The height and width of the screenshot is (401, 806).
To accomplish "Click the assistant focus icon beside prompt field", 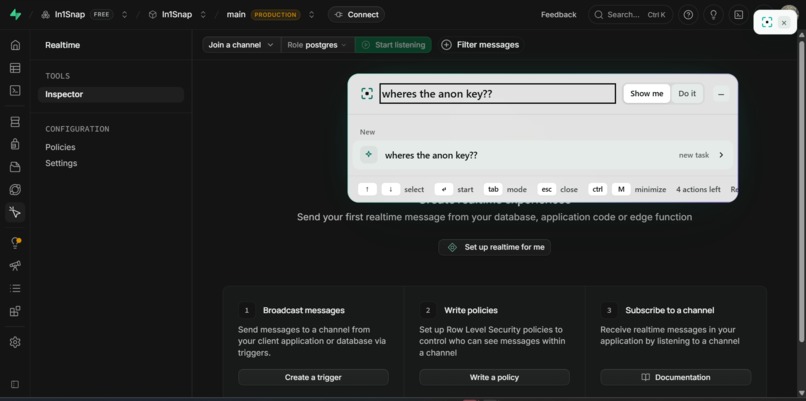I will [x=367, y=94].
